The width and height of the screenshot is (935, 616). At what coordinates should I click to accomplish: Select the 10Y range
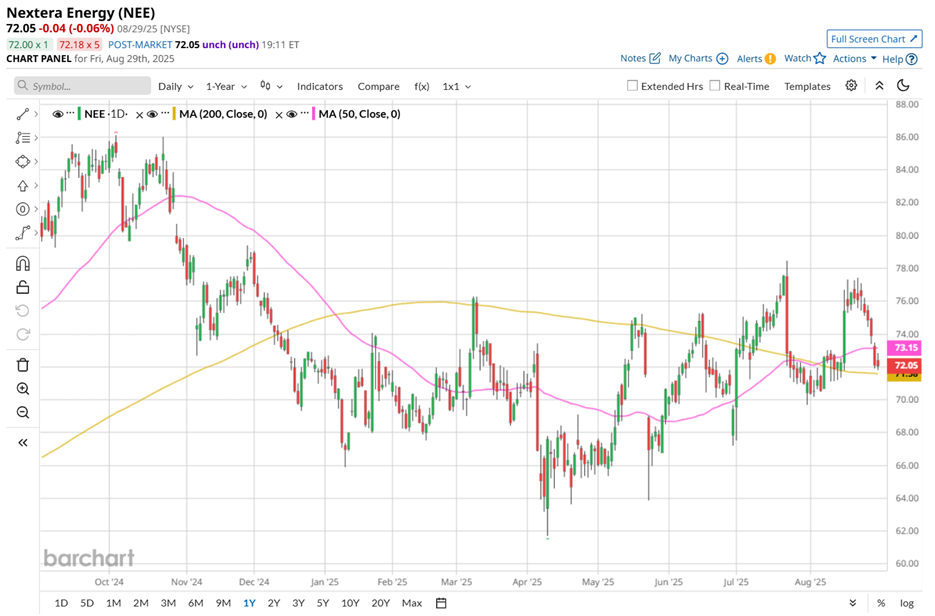point(350,603)
